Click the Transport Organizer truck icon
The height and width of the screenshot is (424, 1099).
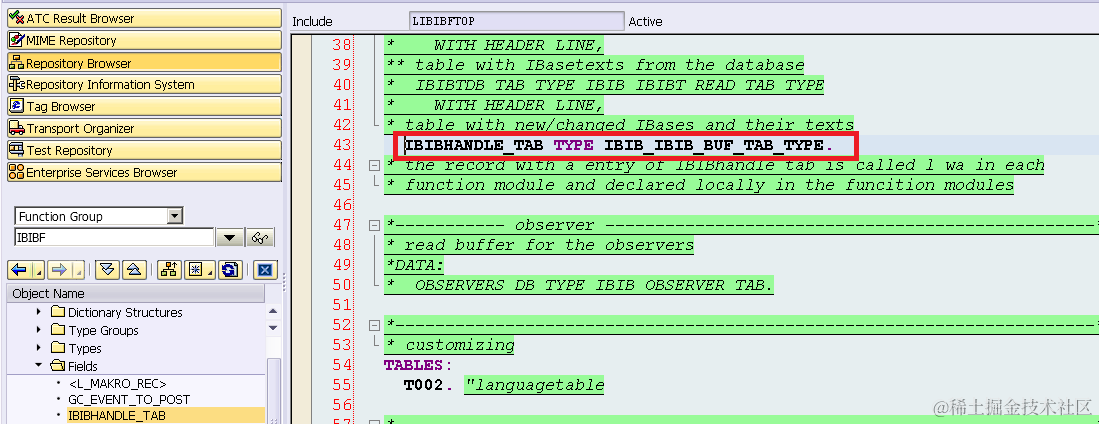(17, 128)
